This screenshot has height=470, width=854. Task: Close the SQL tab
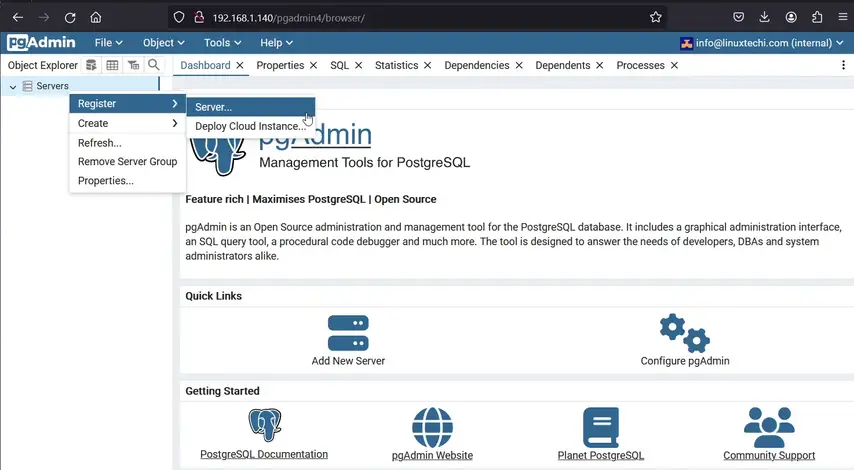point(358,65)
